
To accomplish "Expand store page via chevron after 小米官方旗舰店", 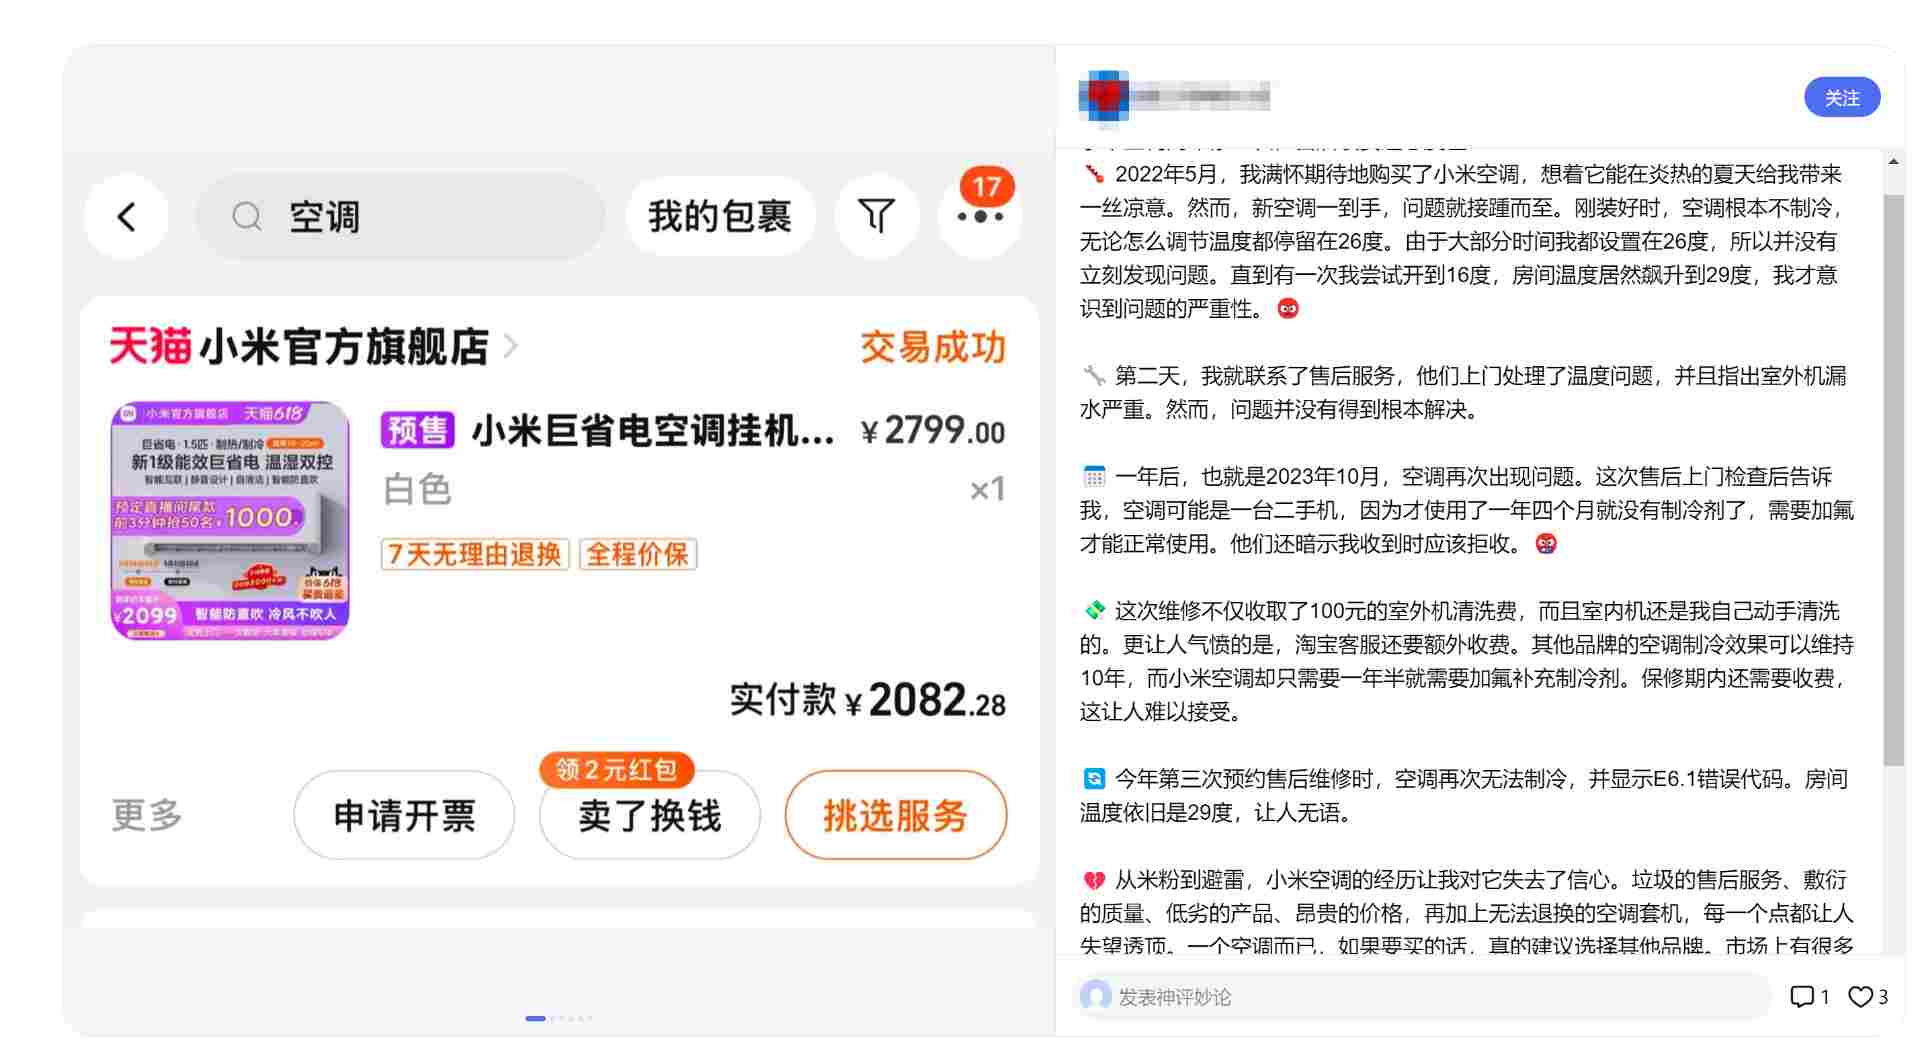I will 511,347.
